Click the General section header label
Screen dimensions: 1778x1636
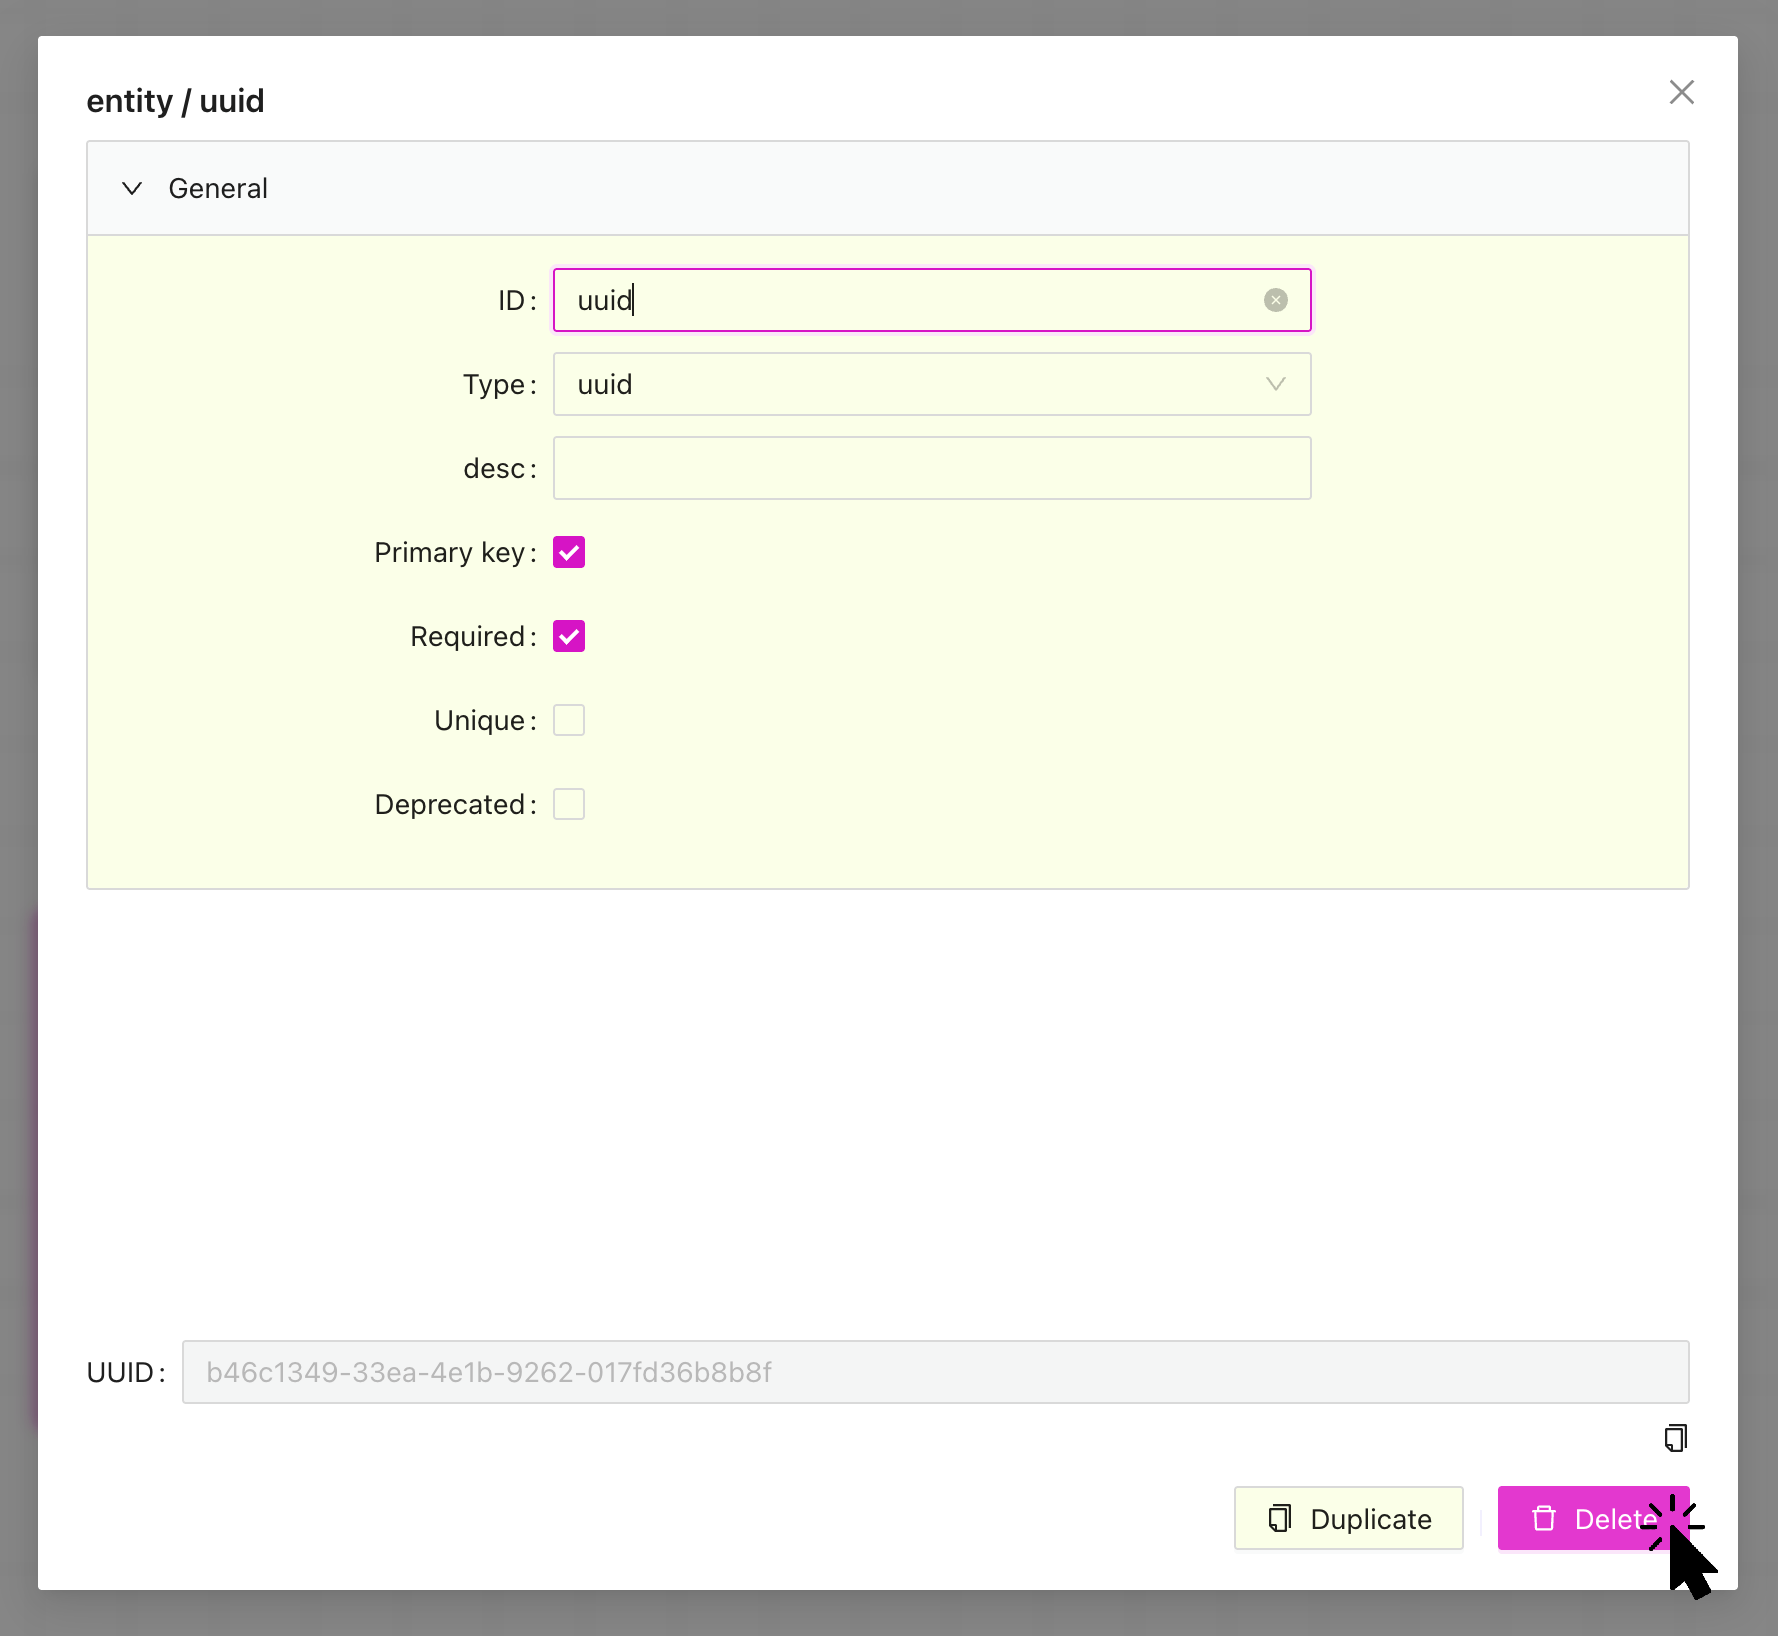click(x=218, y=188)
